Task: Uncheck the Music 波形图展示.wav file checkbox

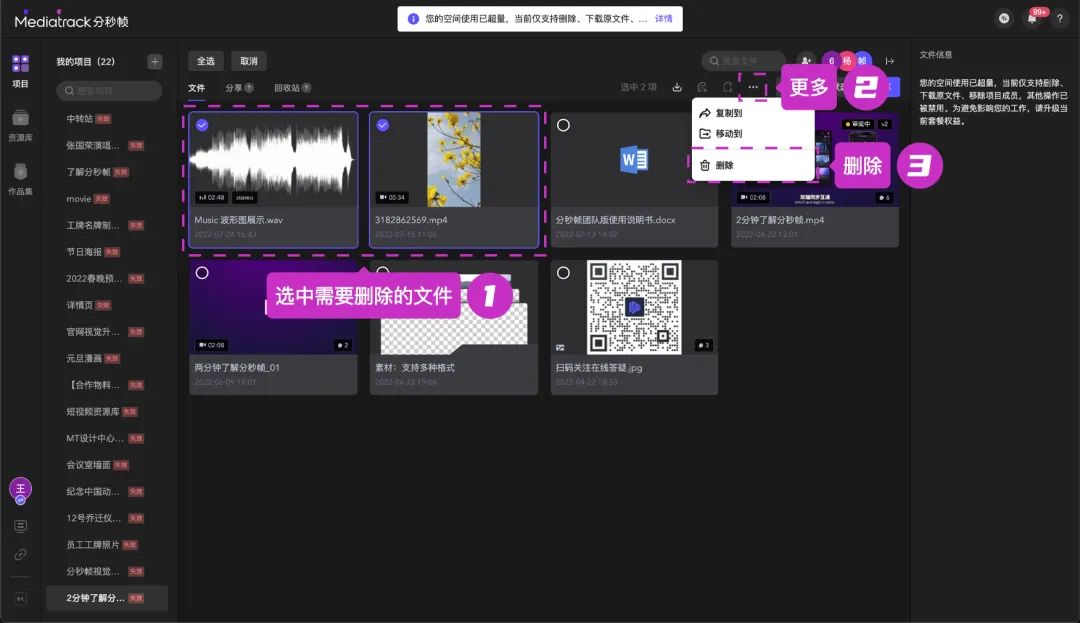Action: click(202, 125)
